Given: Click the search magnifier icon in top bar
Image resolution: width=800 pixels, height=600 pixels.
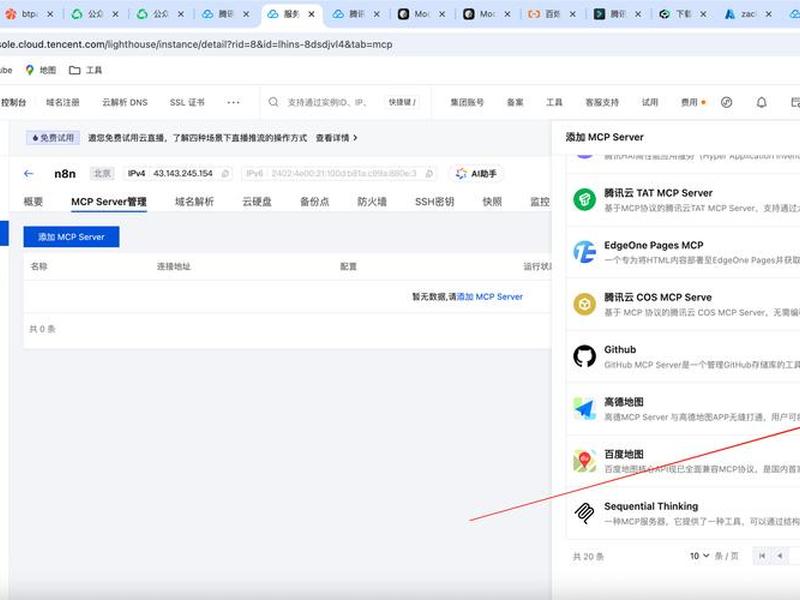Looking at the screenshot, I should click(x=273, y=102).
